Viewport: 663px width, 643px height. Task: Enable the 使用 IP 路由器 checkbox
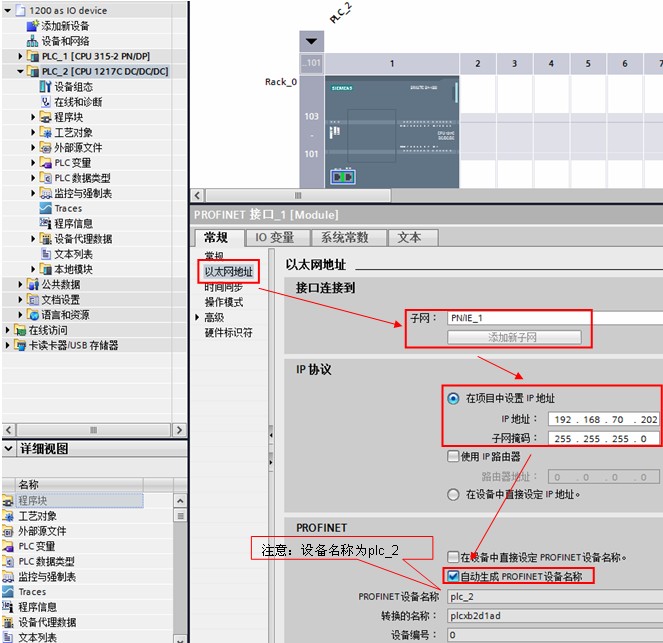point(453,456)
